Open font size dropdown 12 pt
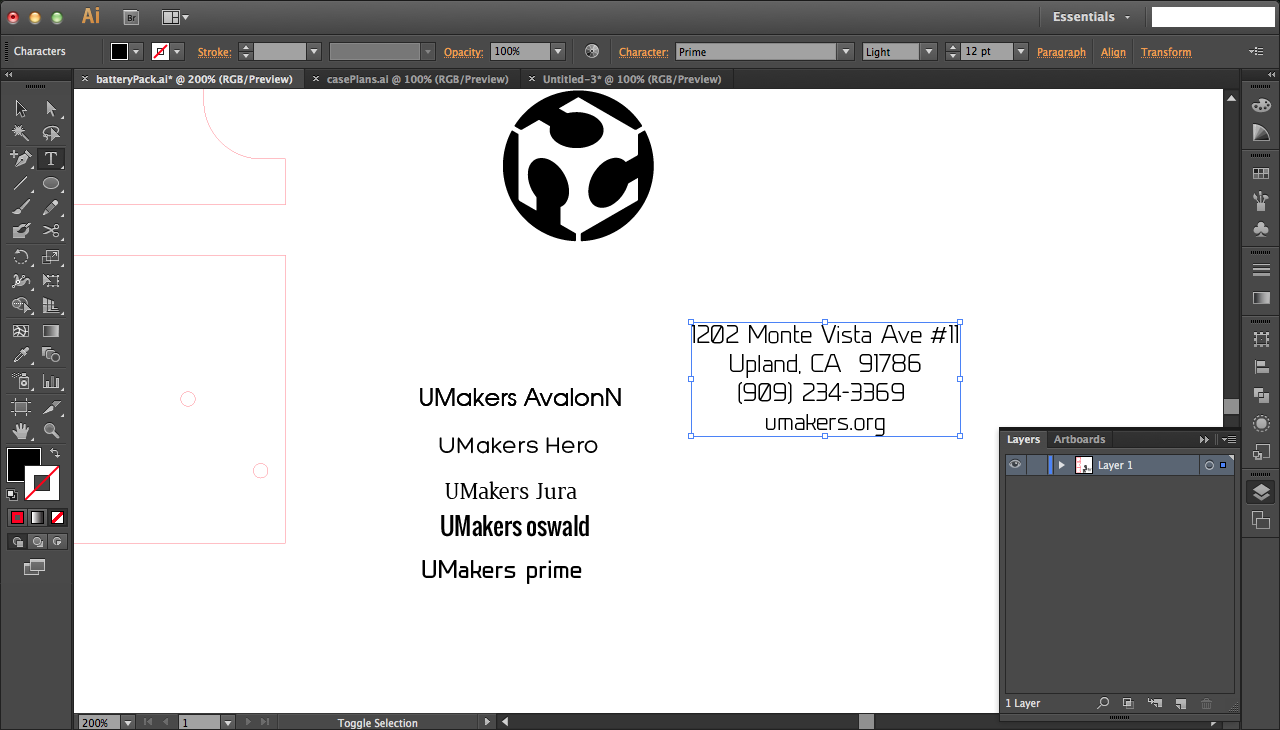The height and width of the screenshot is (730, 1280). (x=1020, y=52)
